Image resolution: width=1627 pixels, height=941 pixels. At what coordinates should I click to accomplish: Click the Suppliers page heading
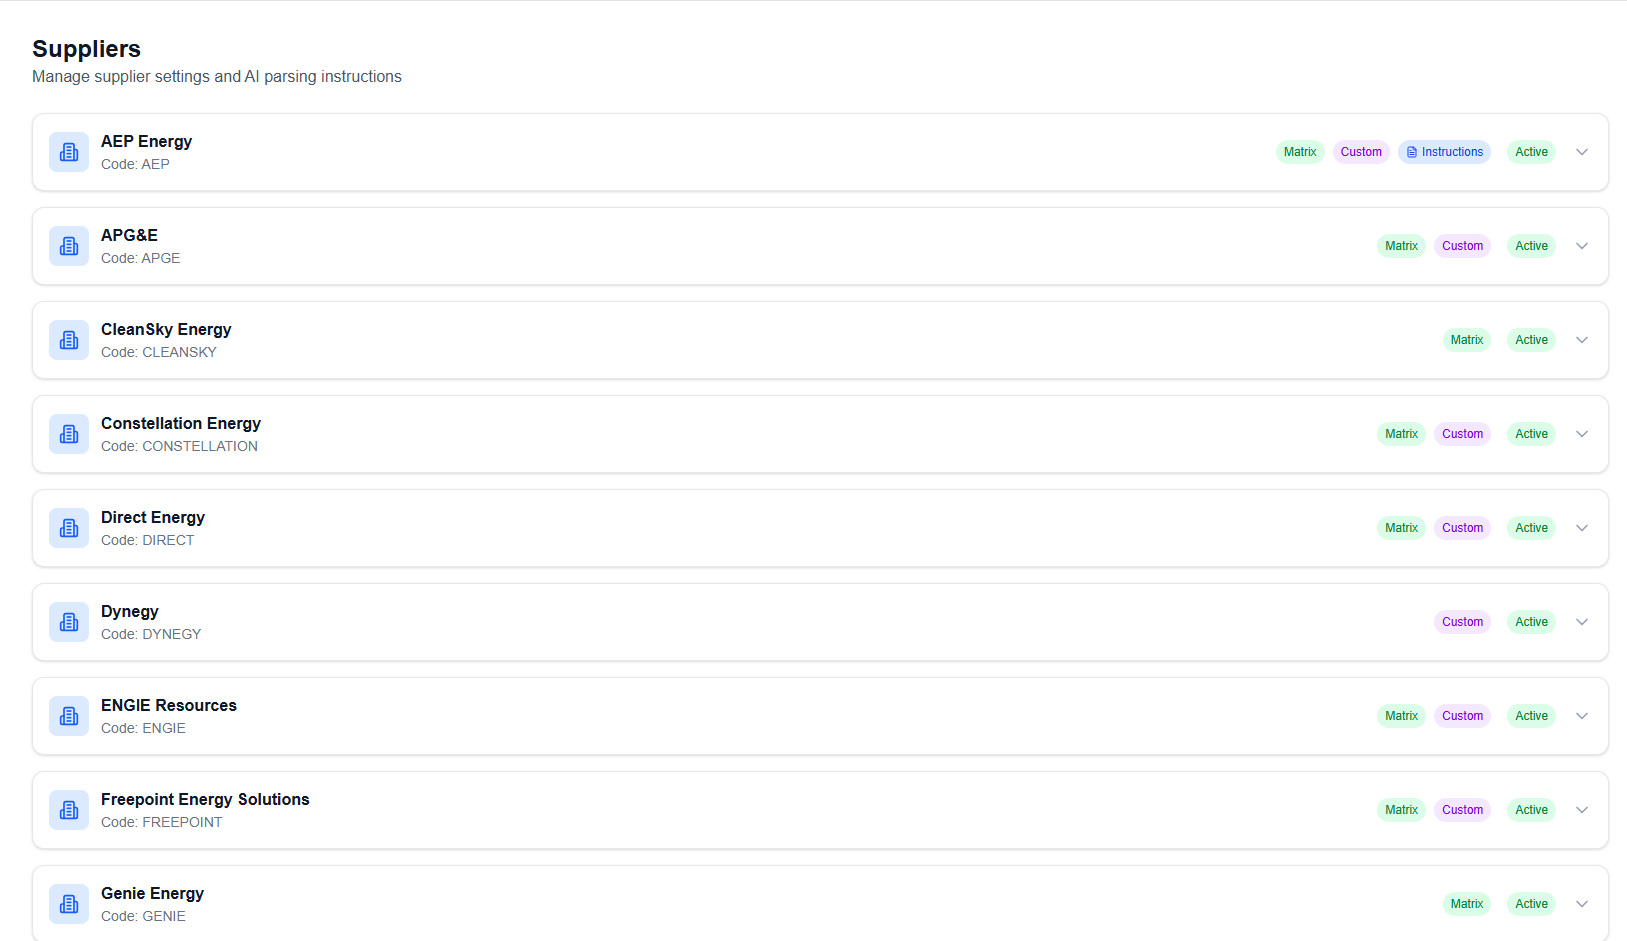pyautogui.click(x=86, y=49)
